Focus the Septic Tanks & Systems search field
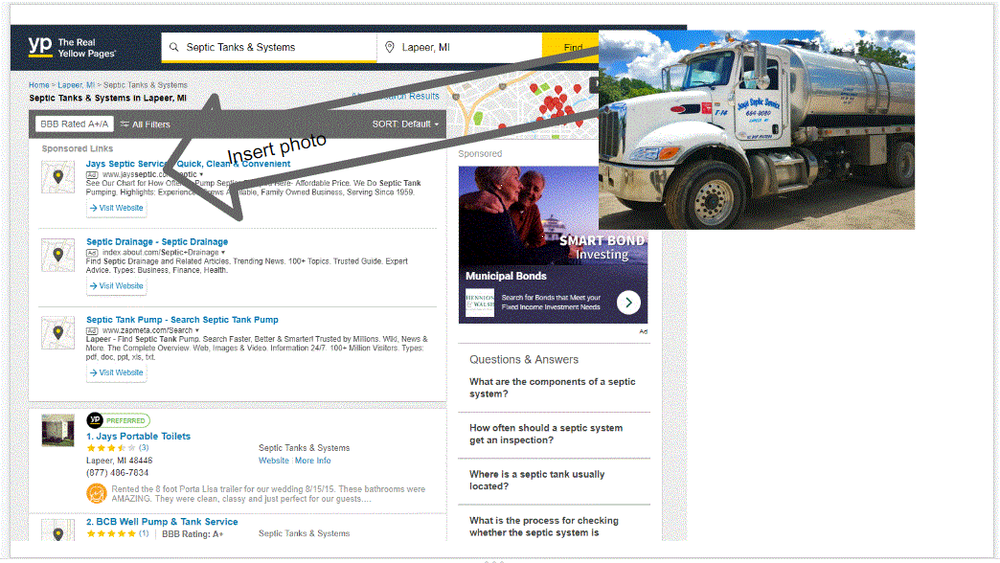 coord(269,47)
